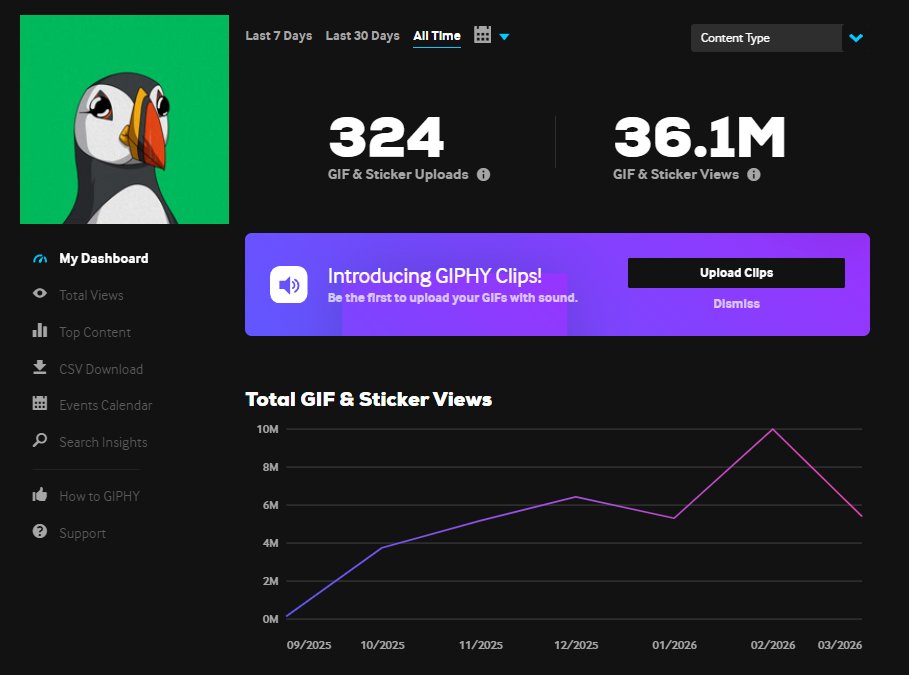Open My Dashboard from the sidebar
909x675 pixels.
(40, 258)
